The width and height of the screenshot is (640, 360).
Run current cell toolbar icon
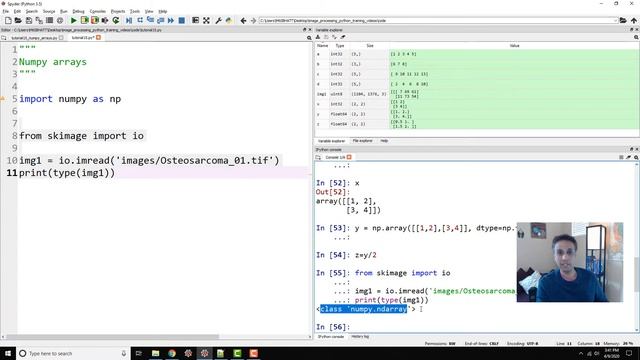pos(84,20)
